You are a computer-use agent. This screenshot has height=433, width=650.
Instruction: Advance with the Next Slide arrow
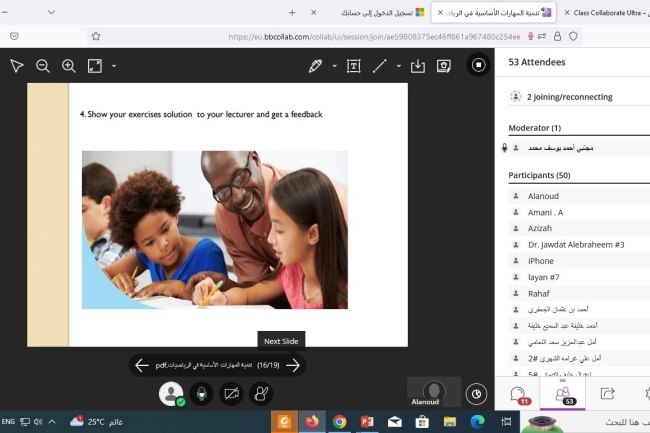coord(293,365)
